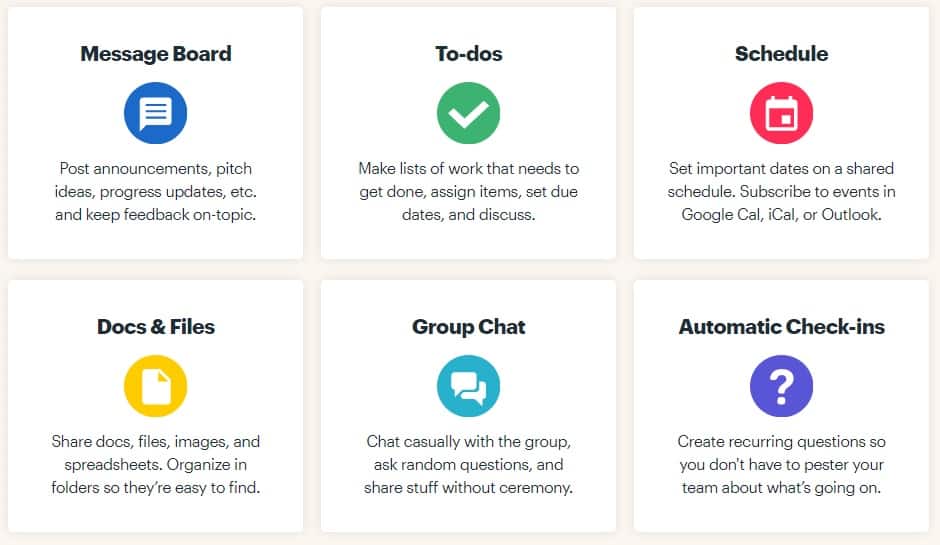Click the Group Chat description about chatting casually

[x=469, y=465]
